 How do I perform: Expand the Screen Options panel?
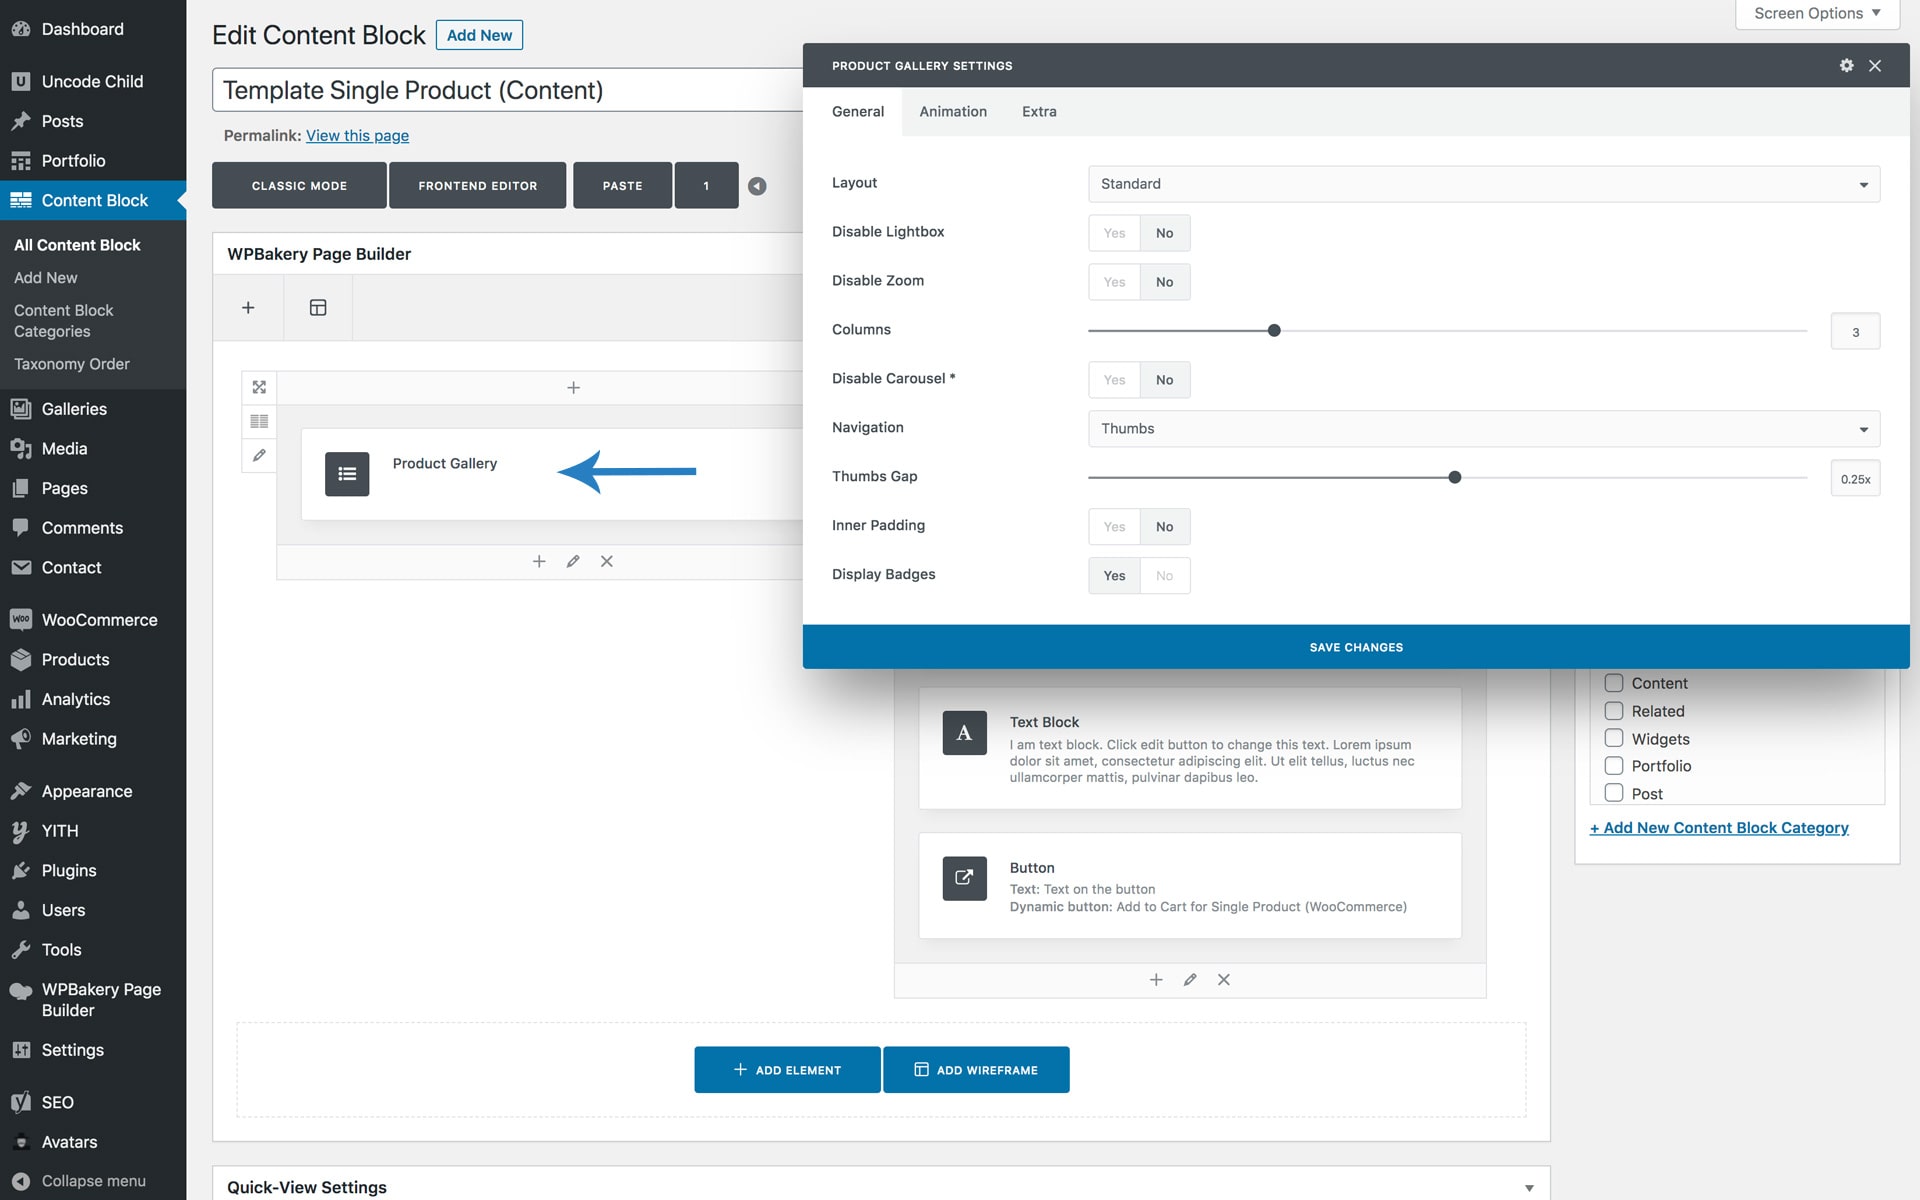pos(1817,13)
